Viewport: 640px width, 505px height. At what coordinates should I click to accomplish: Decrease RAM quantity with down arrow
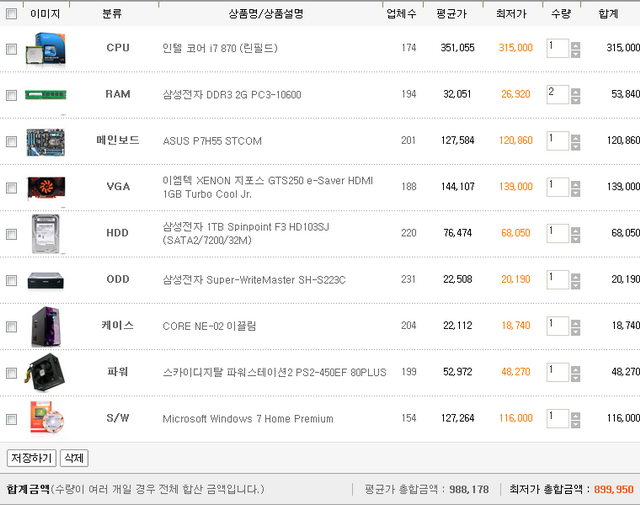click(x=576, y=100)
